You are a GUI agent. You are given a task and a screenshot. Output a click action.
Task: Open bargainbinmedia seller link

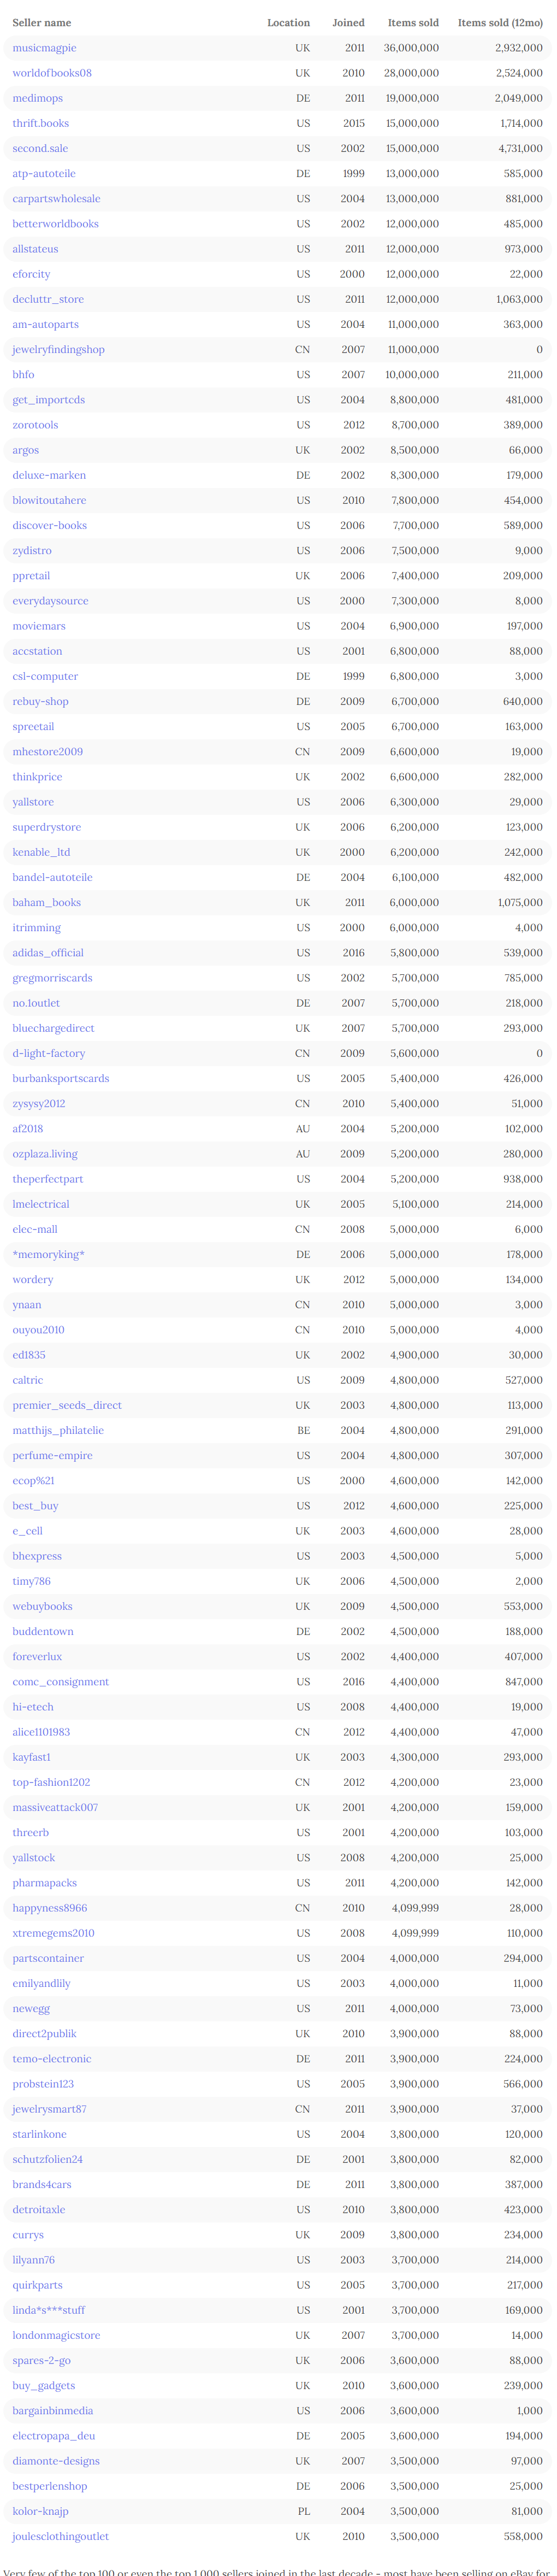(x=52, y=2410)
